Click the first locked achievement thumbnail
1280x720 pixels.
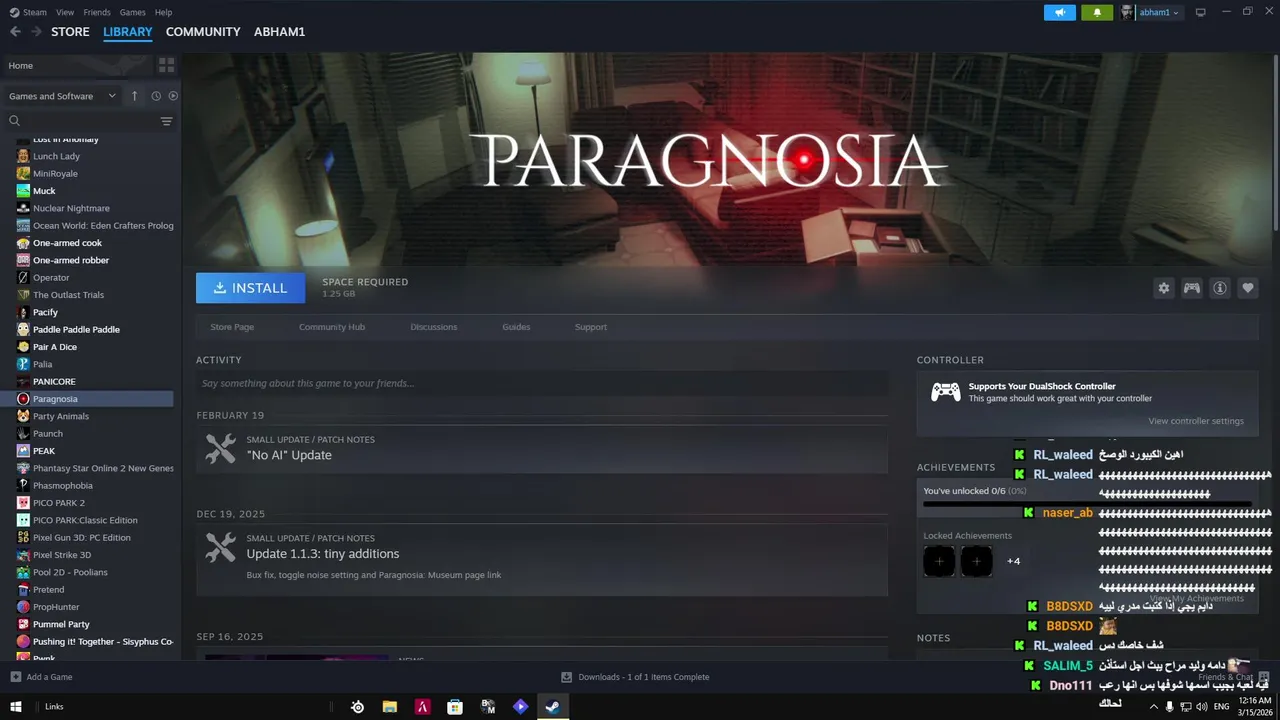939,561
